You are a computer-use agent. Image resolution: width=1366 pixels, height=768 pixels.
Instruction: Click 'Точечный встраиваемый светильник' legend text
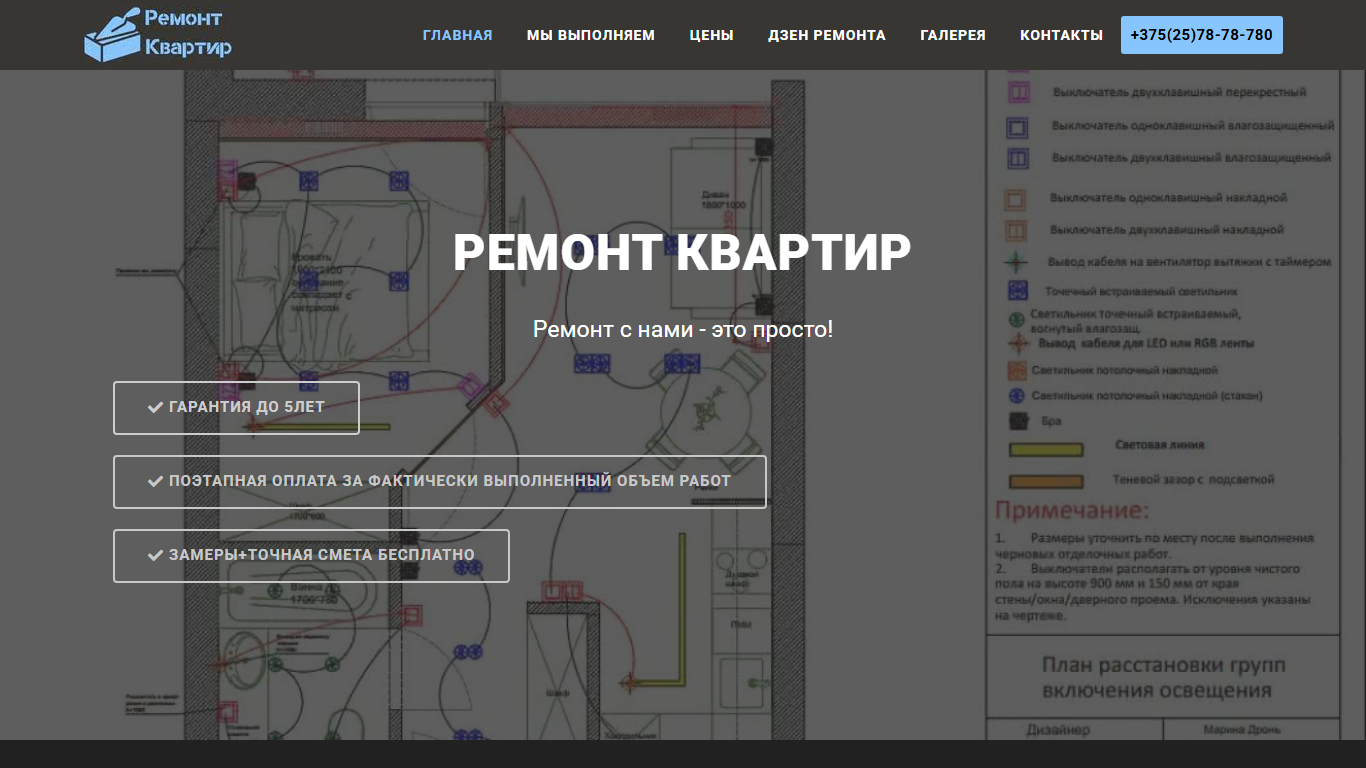click(x=1142, y=292)
